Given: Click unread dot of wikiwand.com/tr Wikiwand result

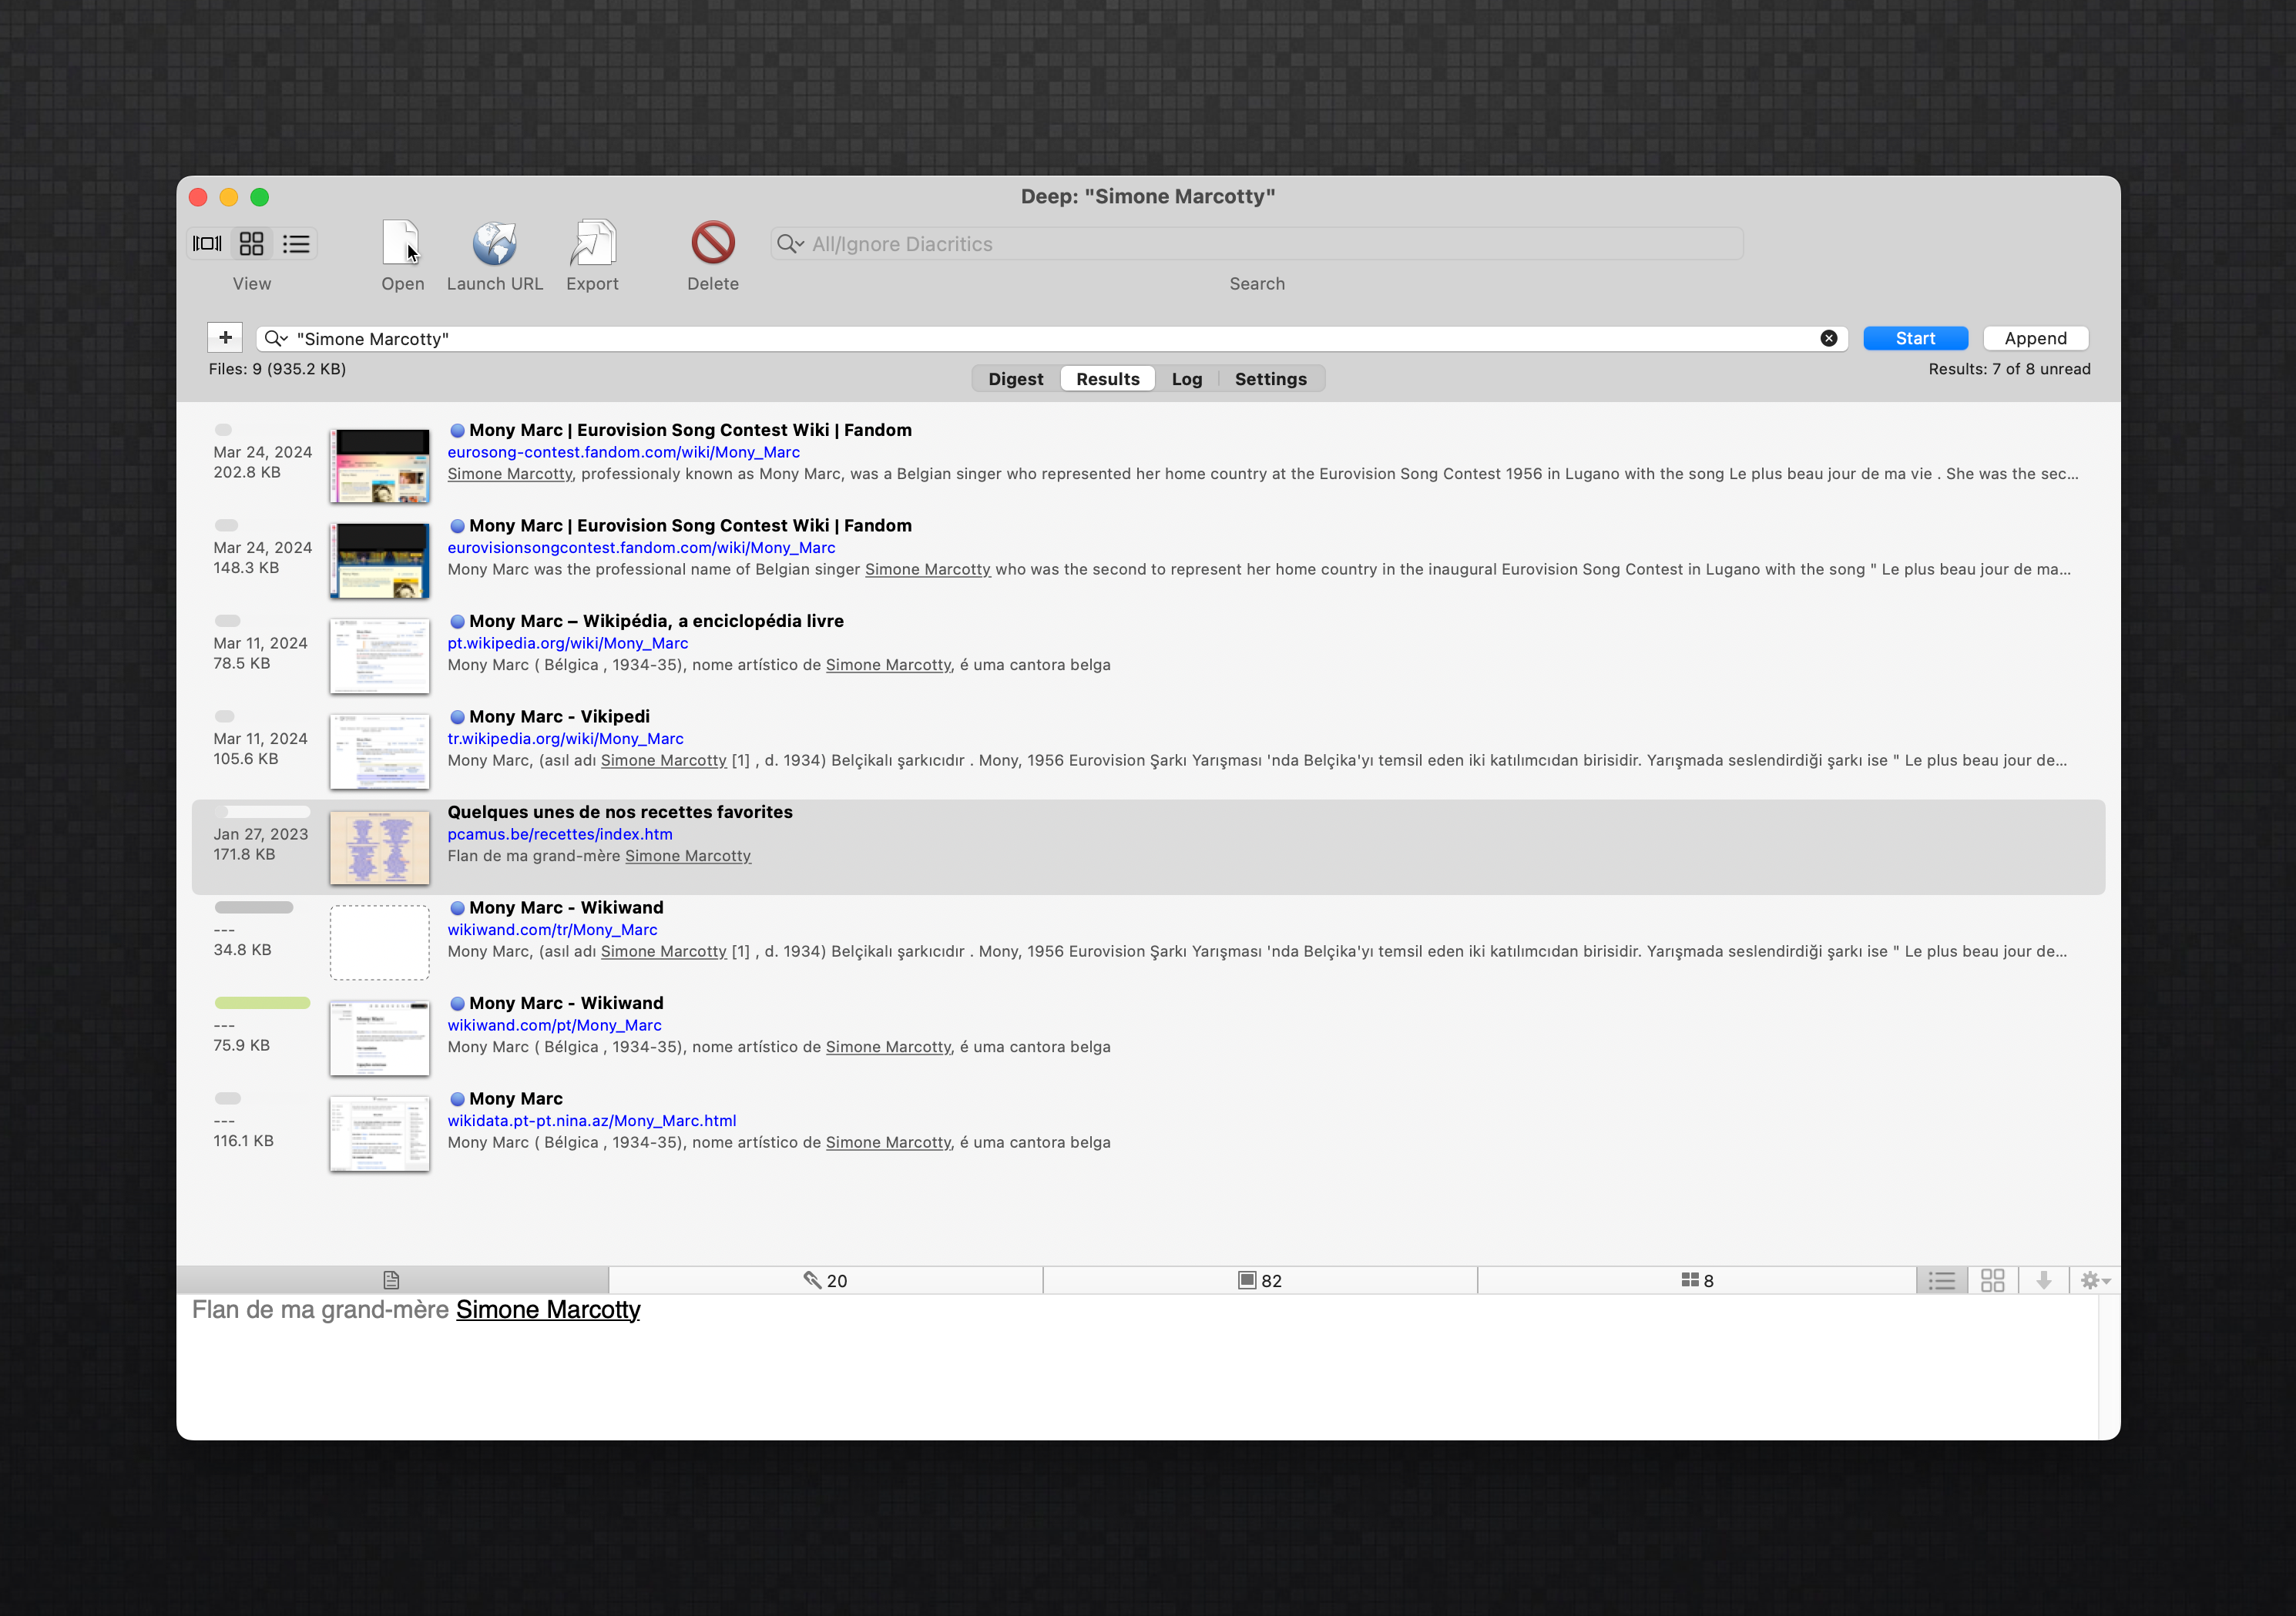Looking at the screenshot, I should click(457, 908).
